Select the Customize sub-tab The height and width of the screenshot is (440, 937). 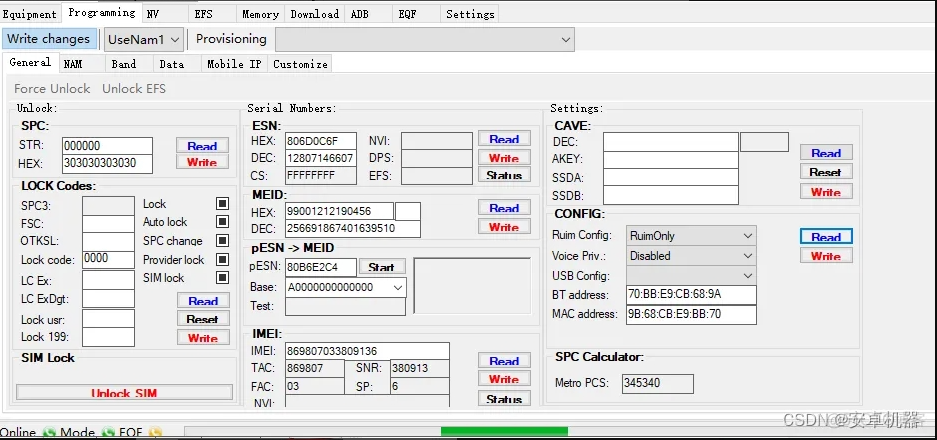[x=300, y=64]
